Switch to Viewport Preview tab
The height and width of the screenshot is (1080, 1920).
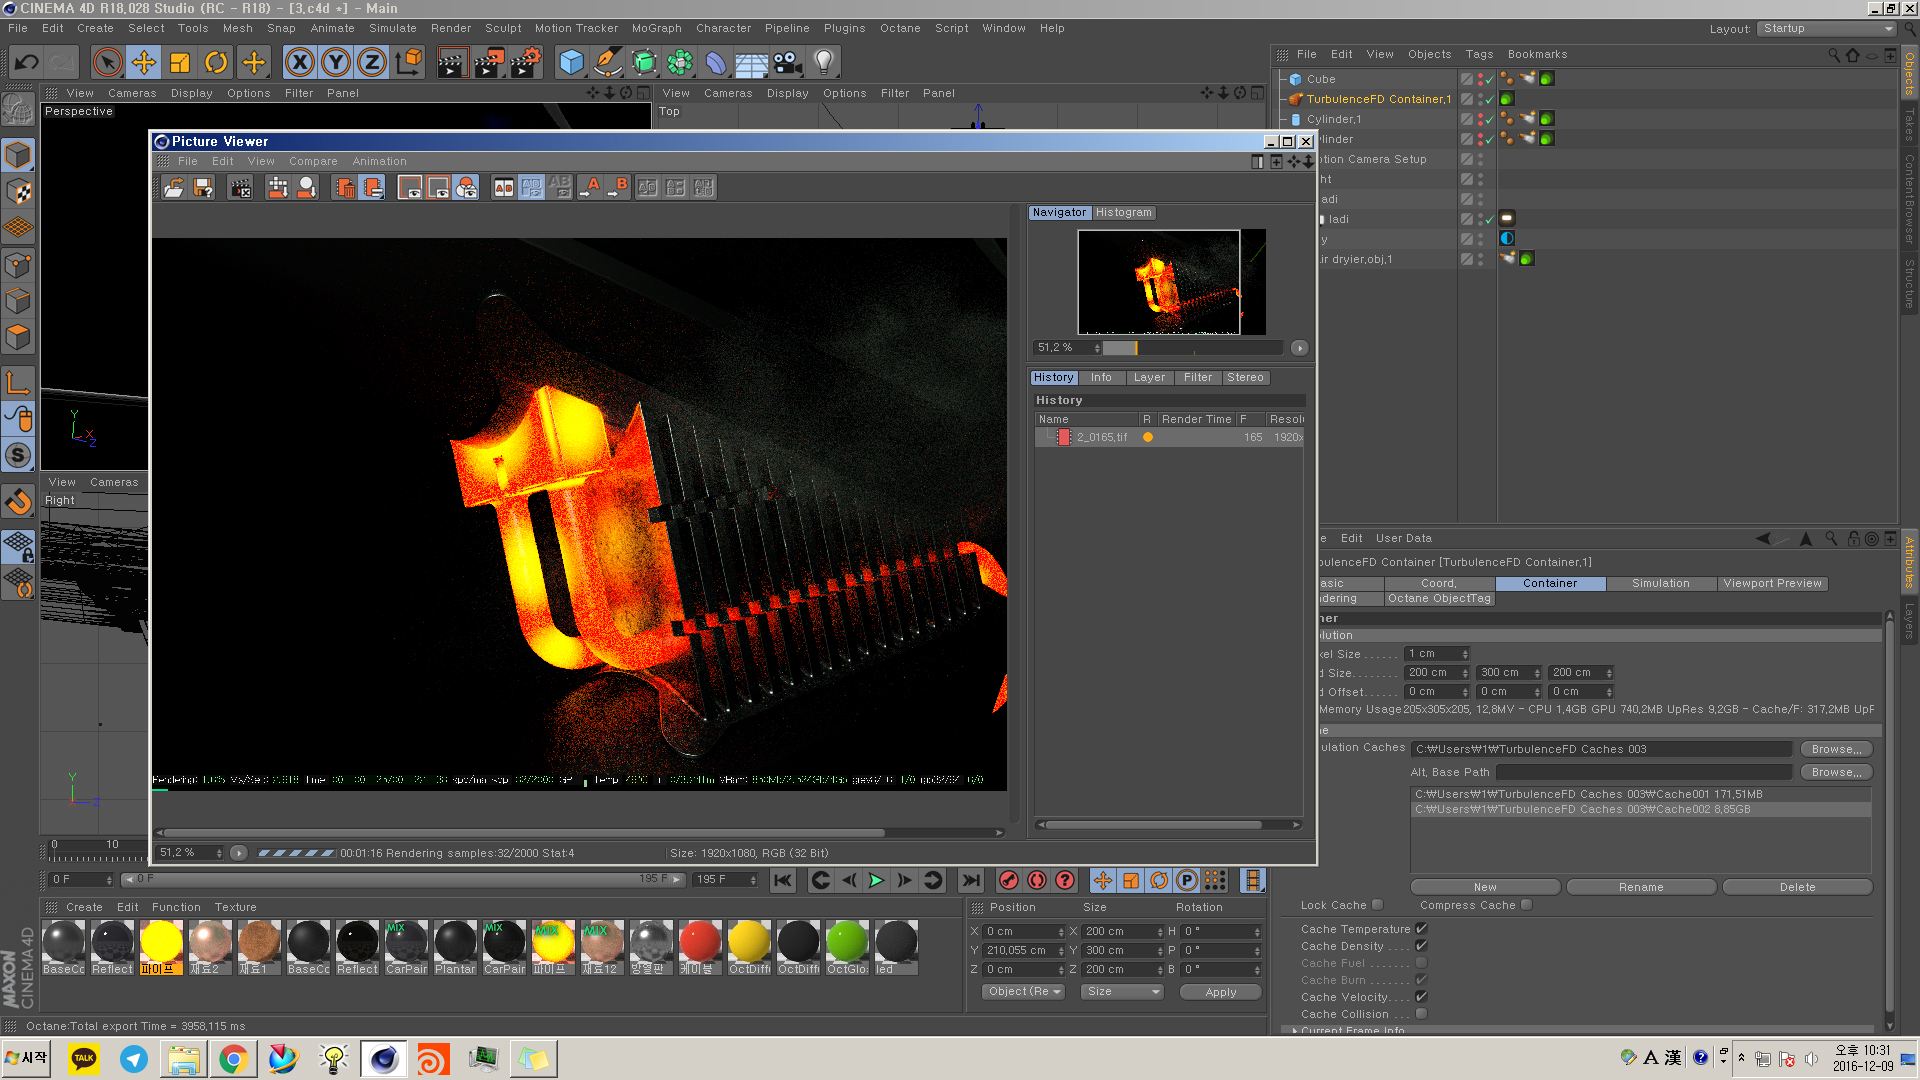pyautogui.click(x=1772, y=584)
